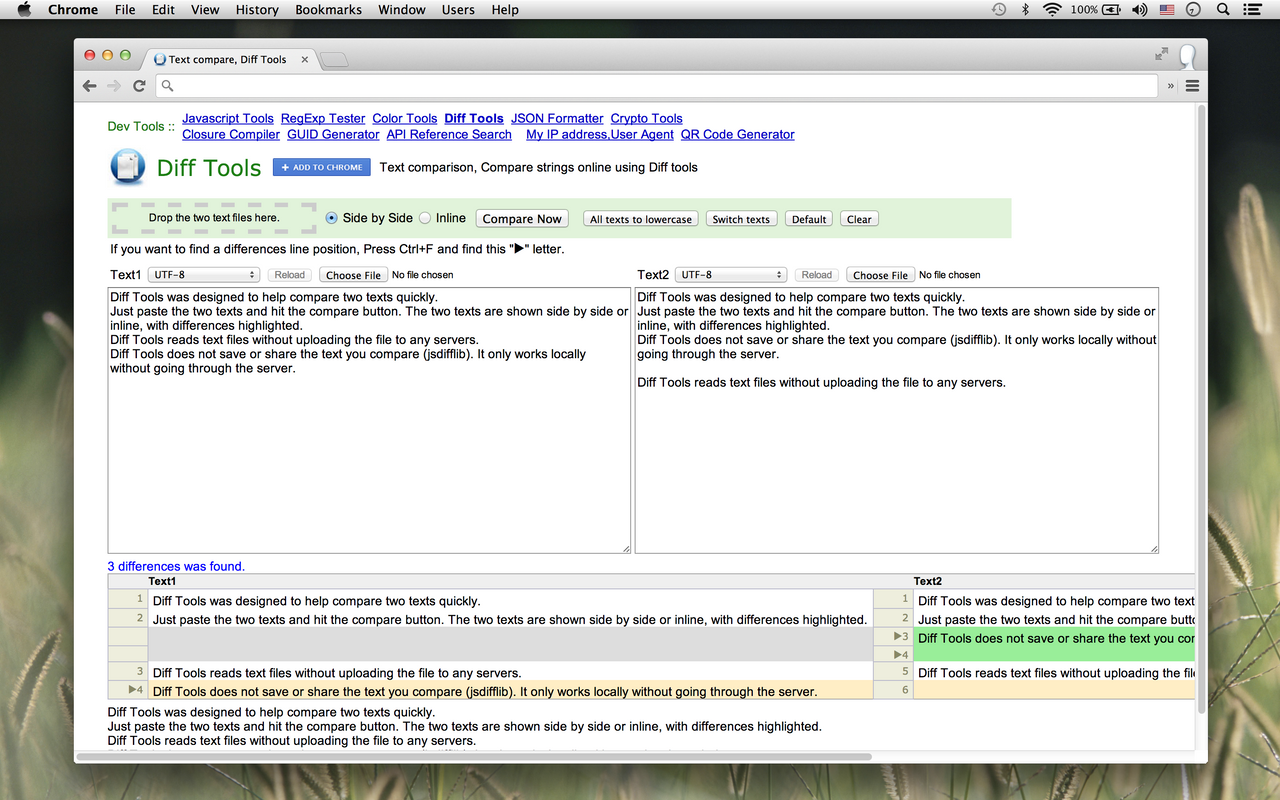Open Text1 UTF-8 encoding dropdown
1280x800 pixels.
pos(204,275)
